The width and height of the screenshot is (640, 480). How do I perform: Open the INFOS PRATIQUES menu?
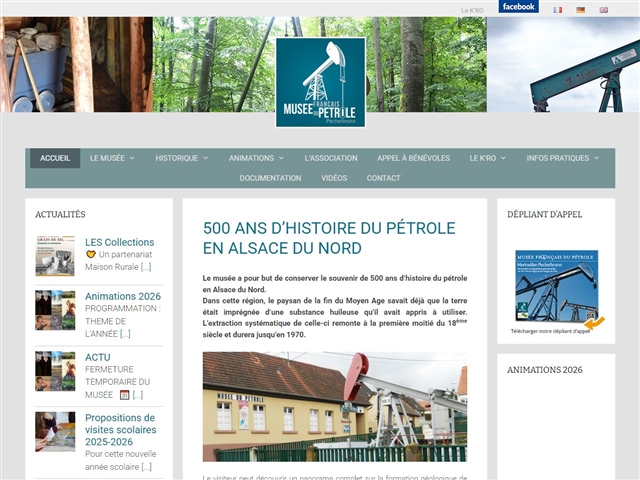[x=558, y=158]
